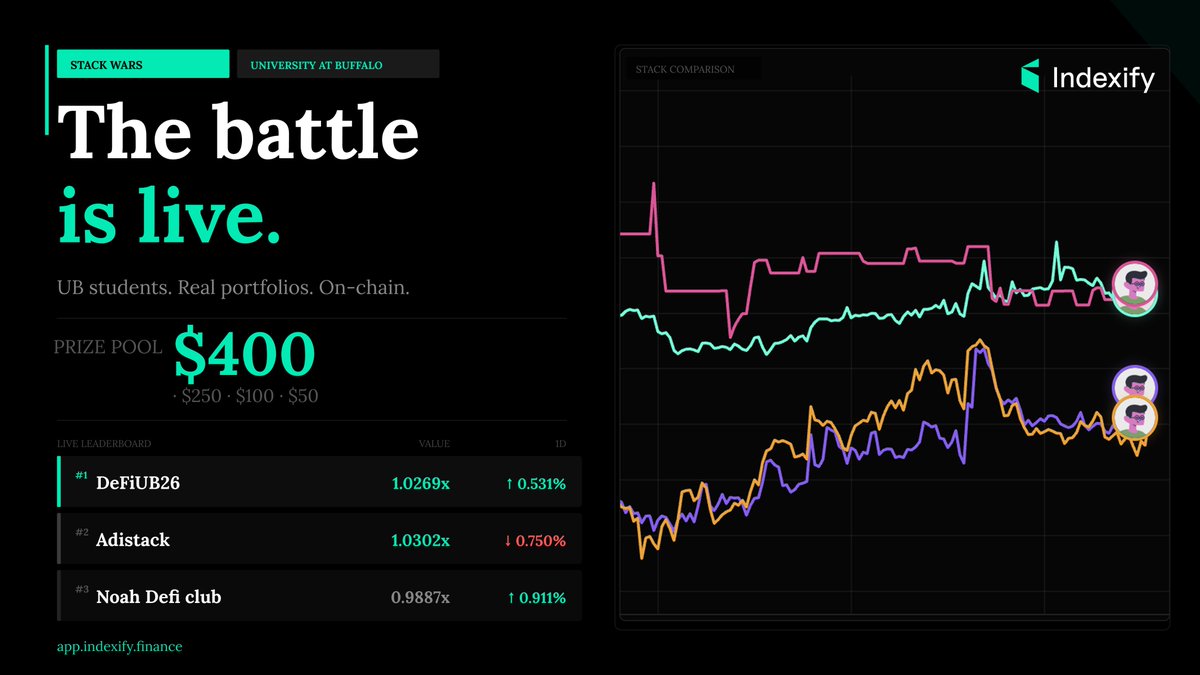
Task: Open the DeFiUB26 leaderboard row
Action: click(x=319, y=483)
